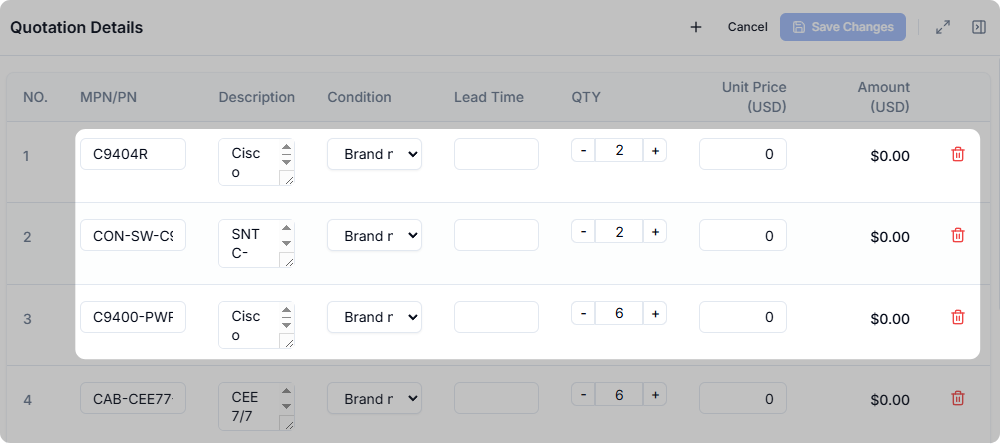The image size is (1000, 444).
Task: Increase quantity for row 1
Action: click(655, 150)
